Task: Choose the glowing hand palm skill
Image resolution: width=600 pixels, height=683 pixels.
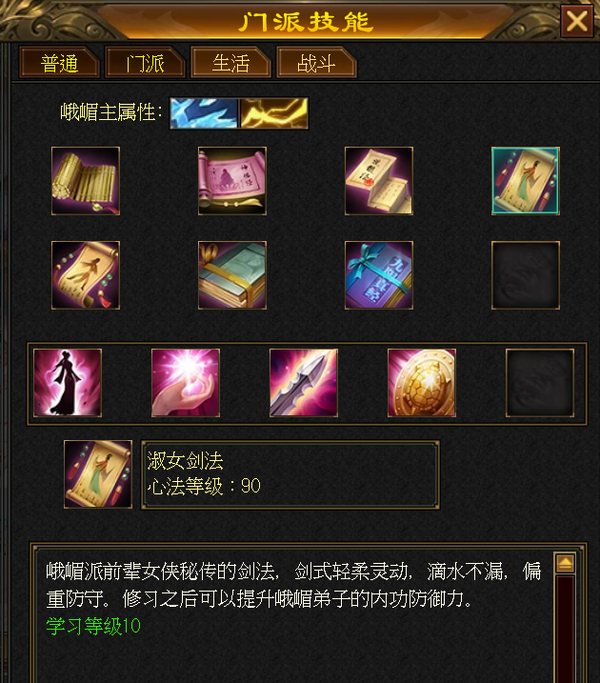Action: coord(186,383)
